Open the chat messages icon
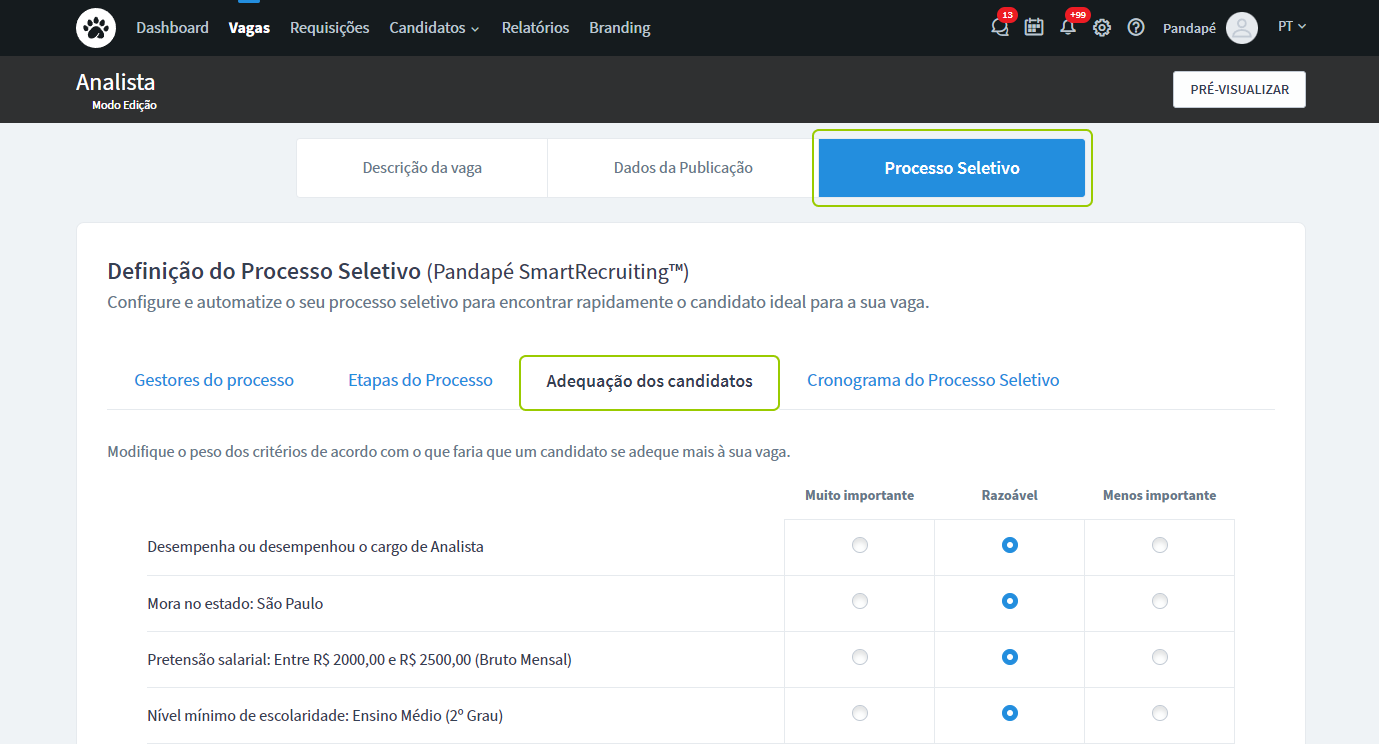The width and height of the screenshot is (1379, 744). (1000, 28)
